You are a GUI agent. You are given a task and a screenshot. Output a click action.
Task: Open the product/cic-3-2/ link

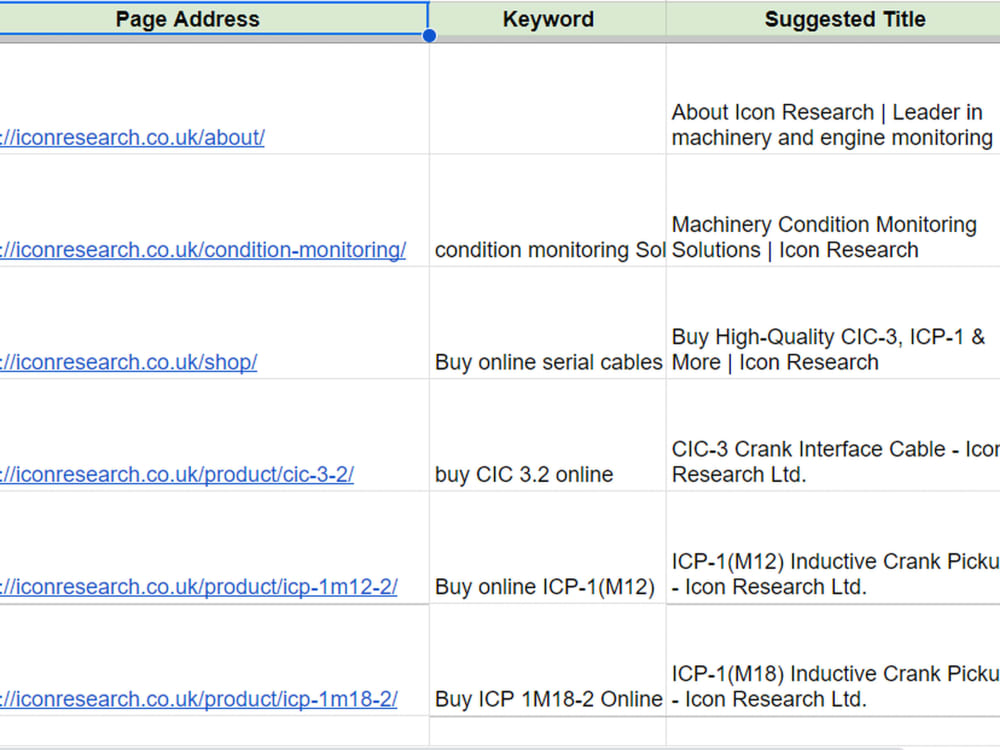(177, 474)
